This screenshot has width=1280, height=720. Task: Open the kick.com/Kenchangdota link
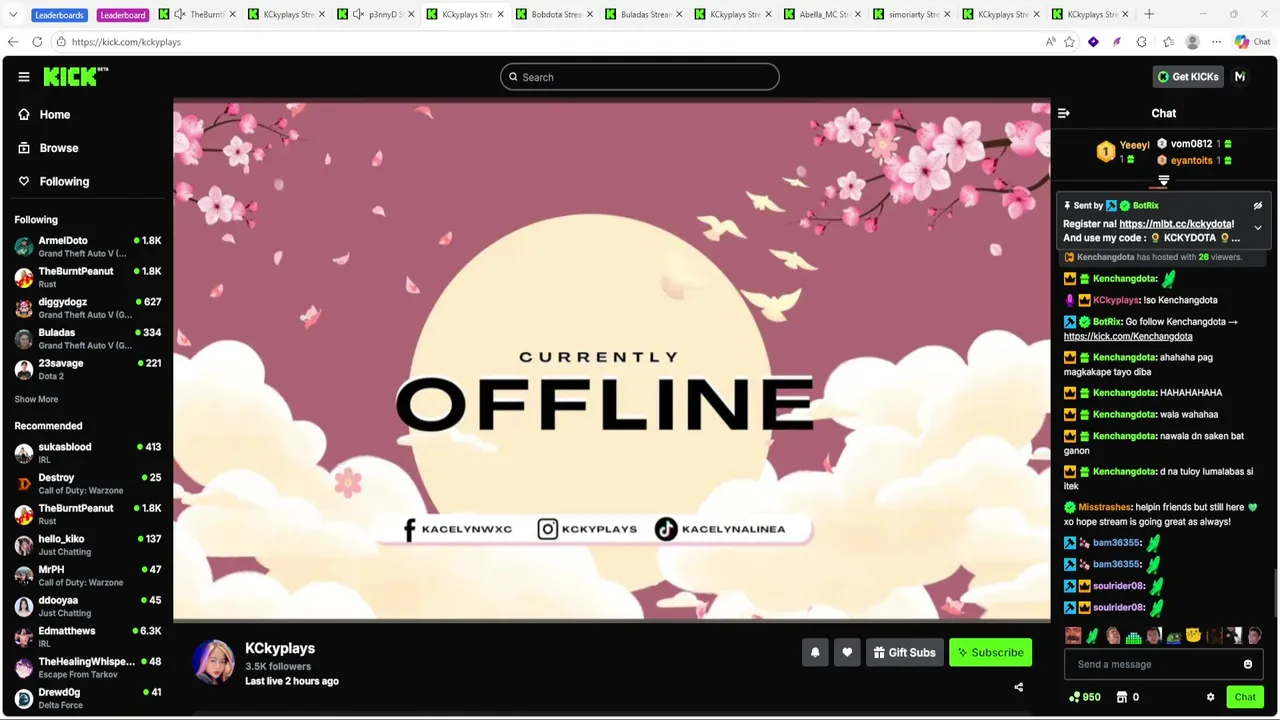[x=1128, y=336]
